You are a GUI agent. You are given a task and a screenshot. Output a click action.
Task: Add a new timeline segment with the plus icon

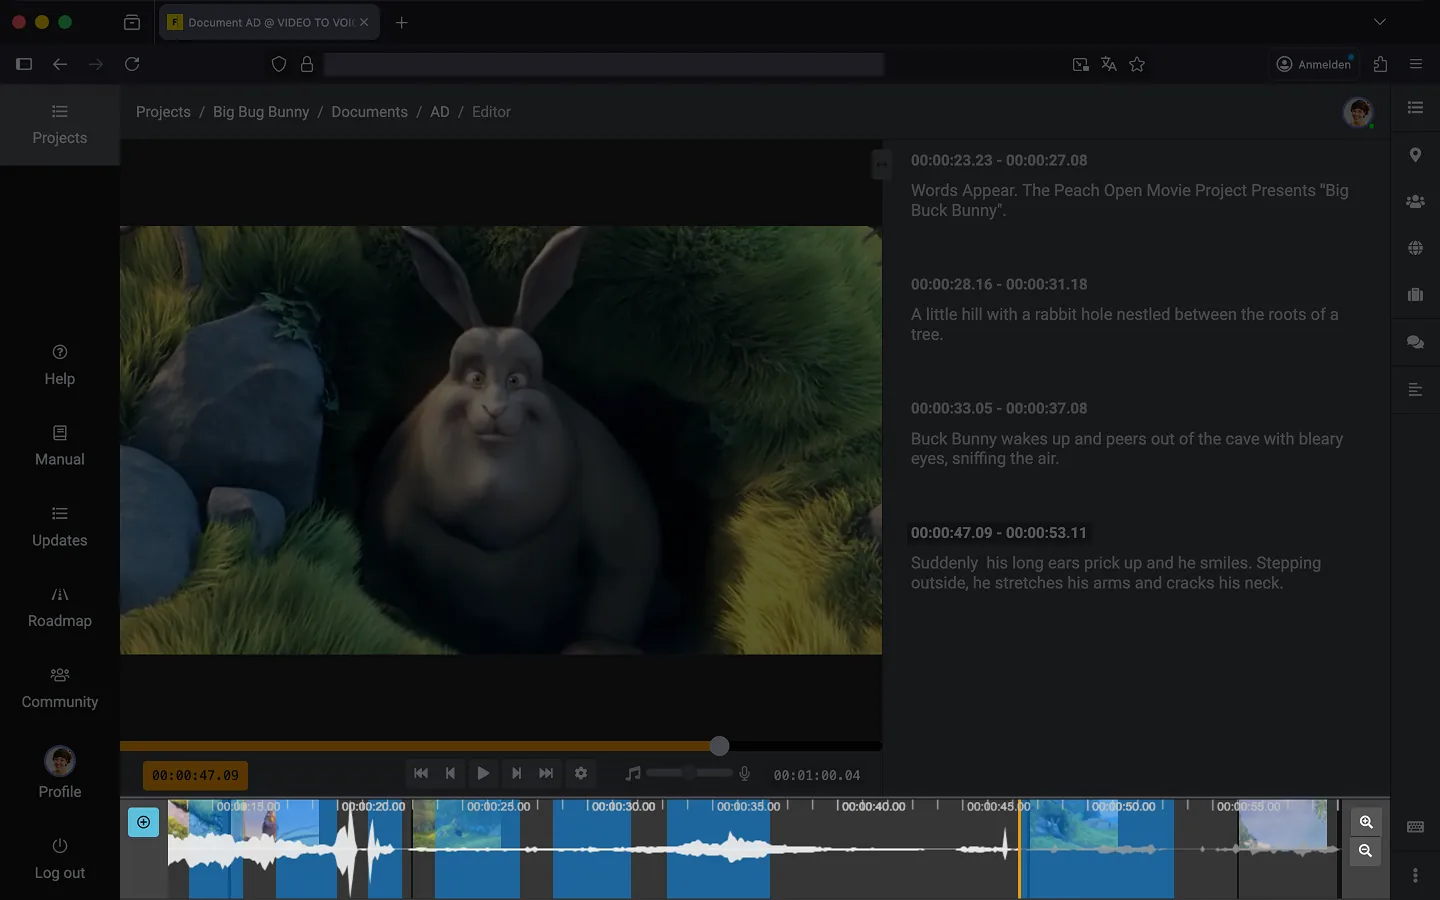click(x=144, y=822)
